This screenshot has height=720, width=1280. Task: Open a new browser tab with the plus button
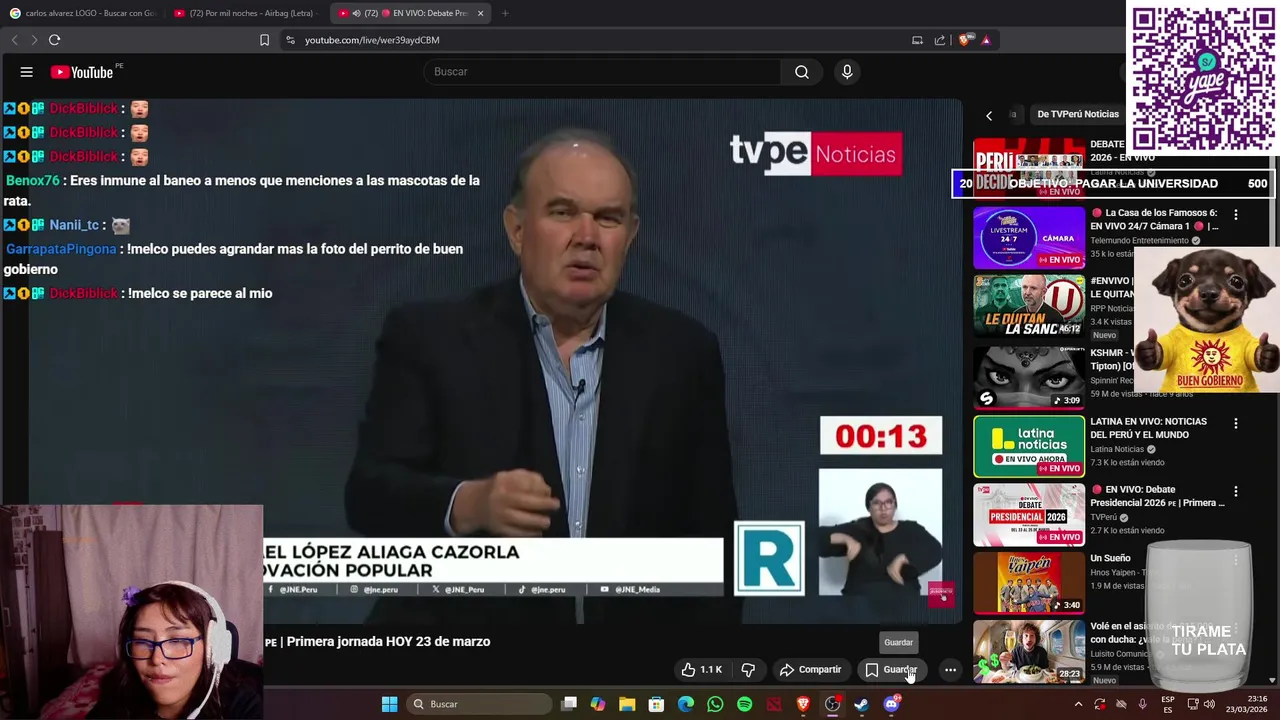point(505,13)
